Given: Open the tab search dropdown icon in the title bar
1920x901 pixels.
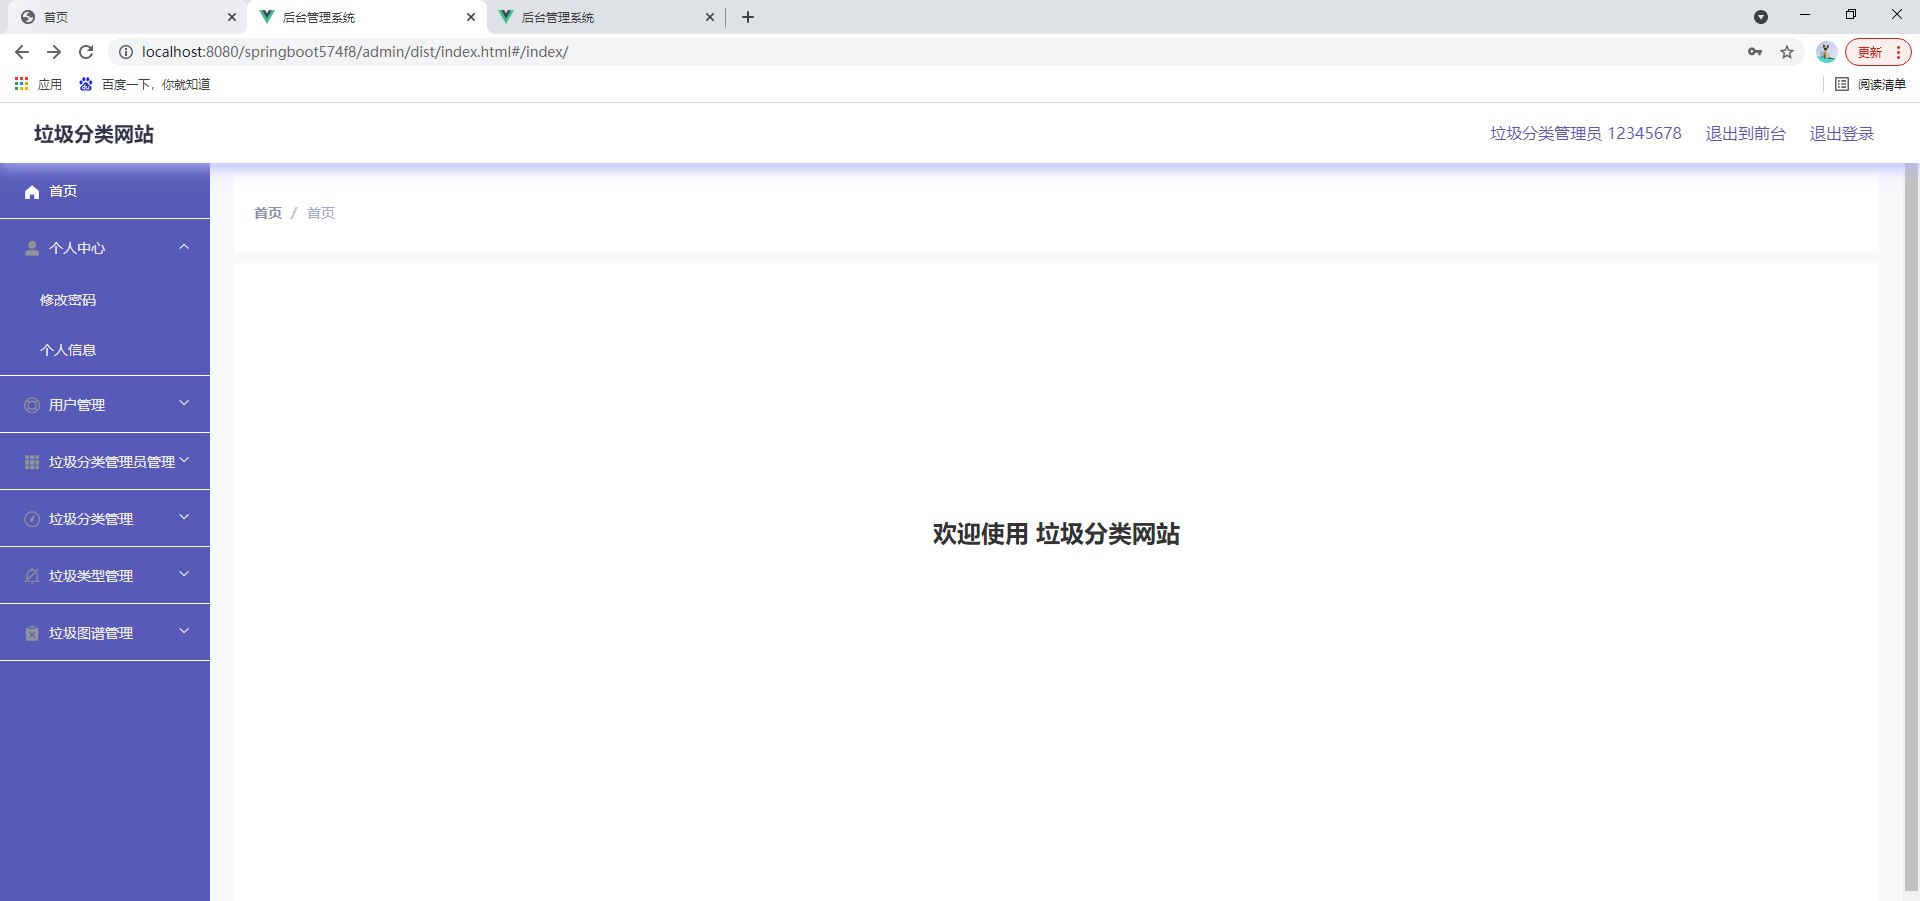Looking at the screenshot, I should pyautogui.click(x=1761, y=17).
